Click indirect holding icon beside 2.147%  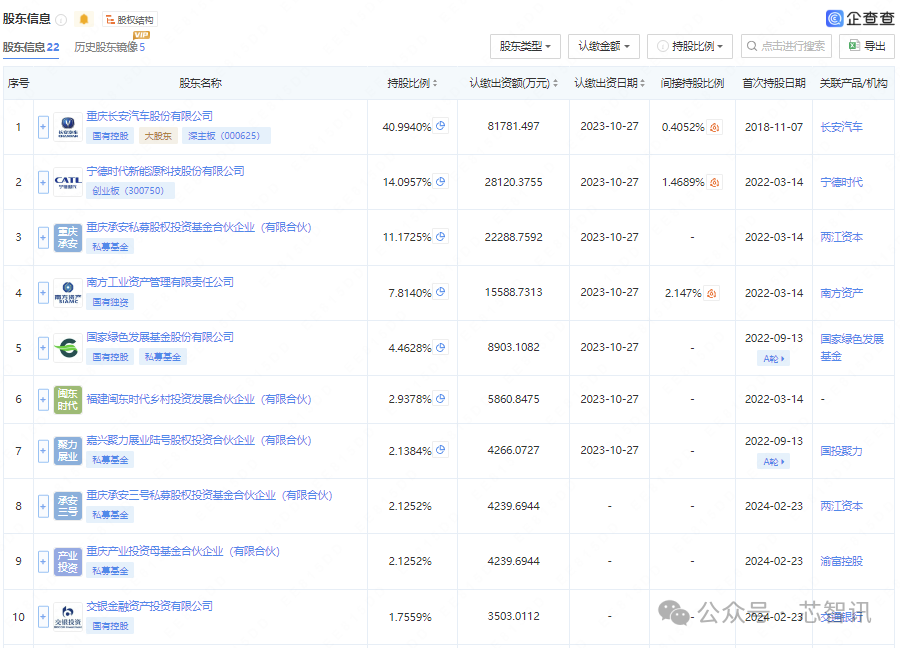click(x=712, y=293)
